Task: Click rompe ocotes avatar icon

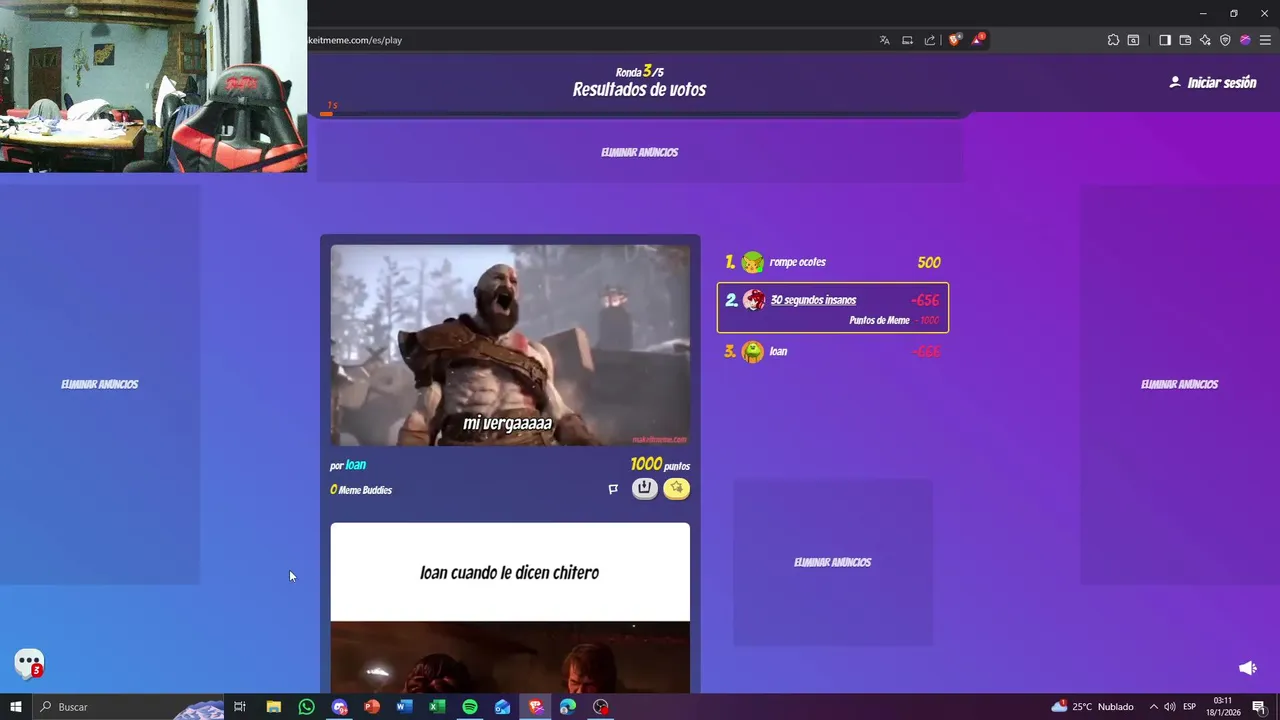Action: pos(753,262)
